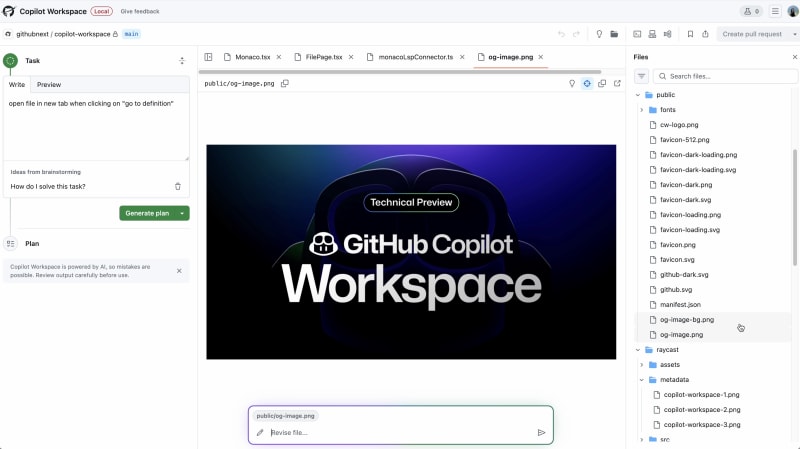Click the Search files input field
Viewport: 800px width, 449px height.
725,76
